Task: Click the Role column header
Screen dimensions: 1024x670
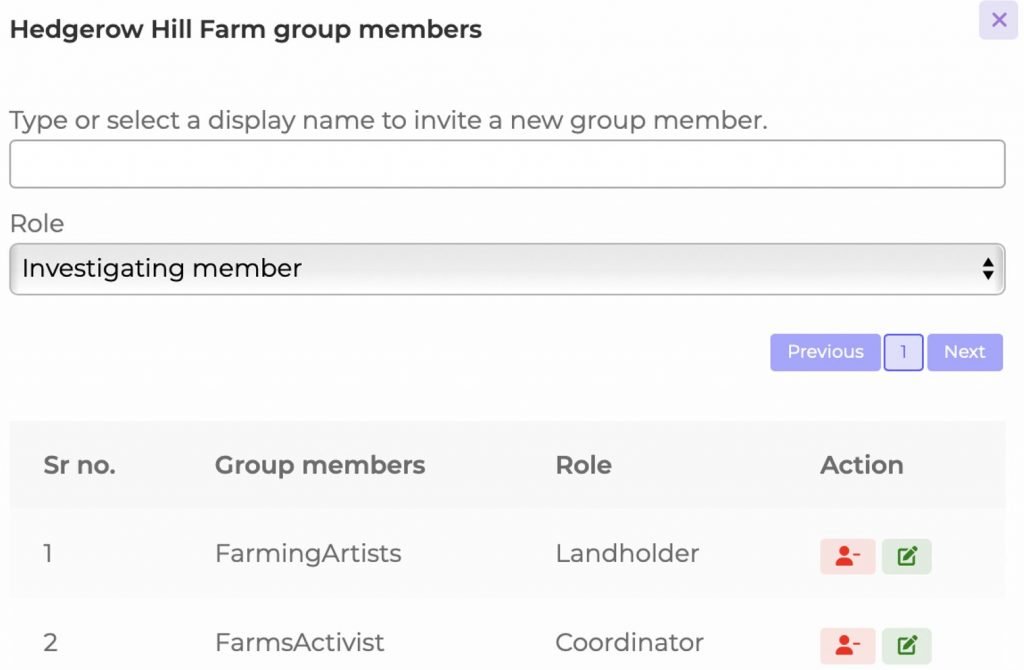Action: [x=583, y=465]
